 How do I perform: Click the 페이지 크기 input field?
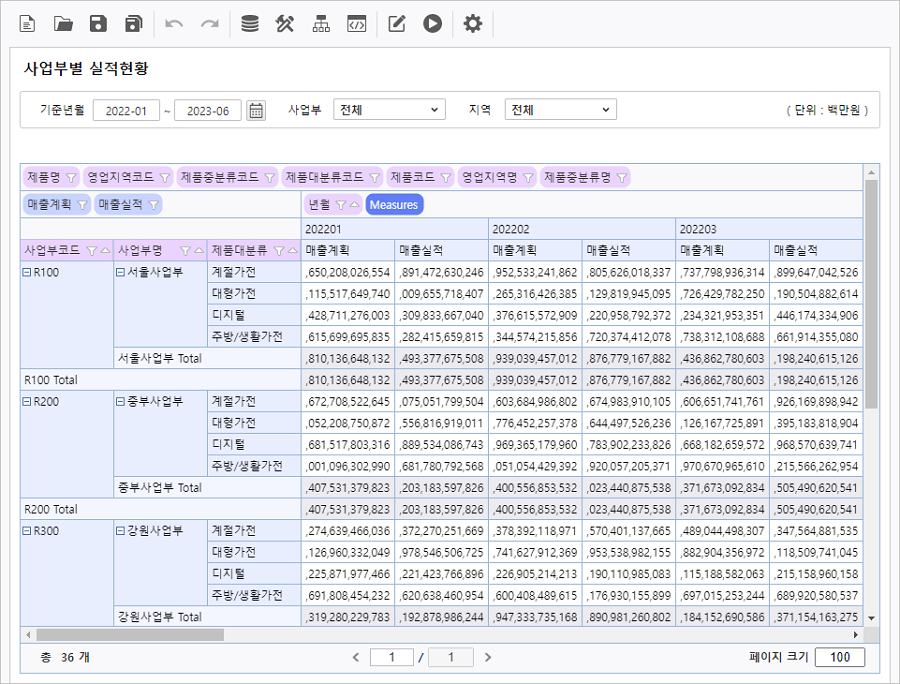(839, 657)
